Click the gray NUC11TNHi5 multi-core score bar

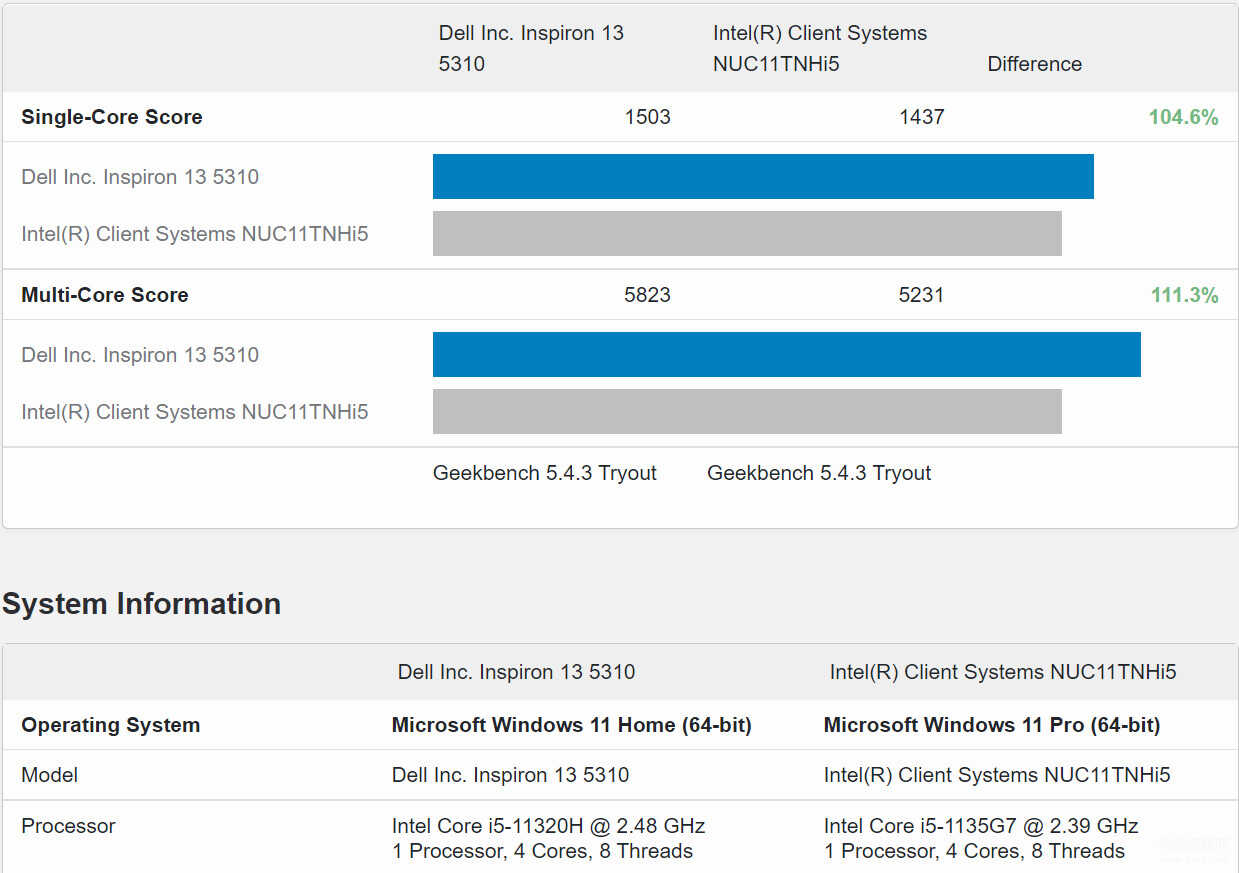point(746,411)
